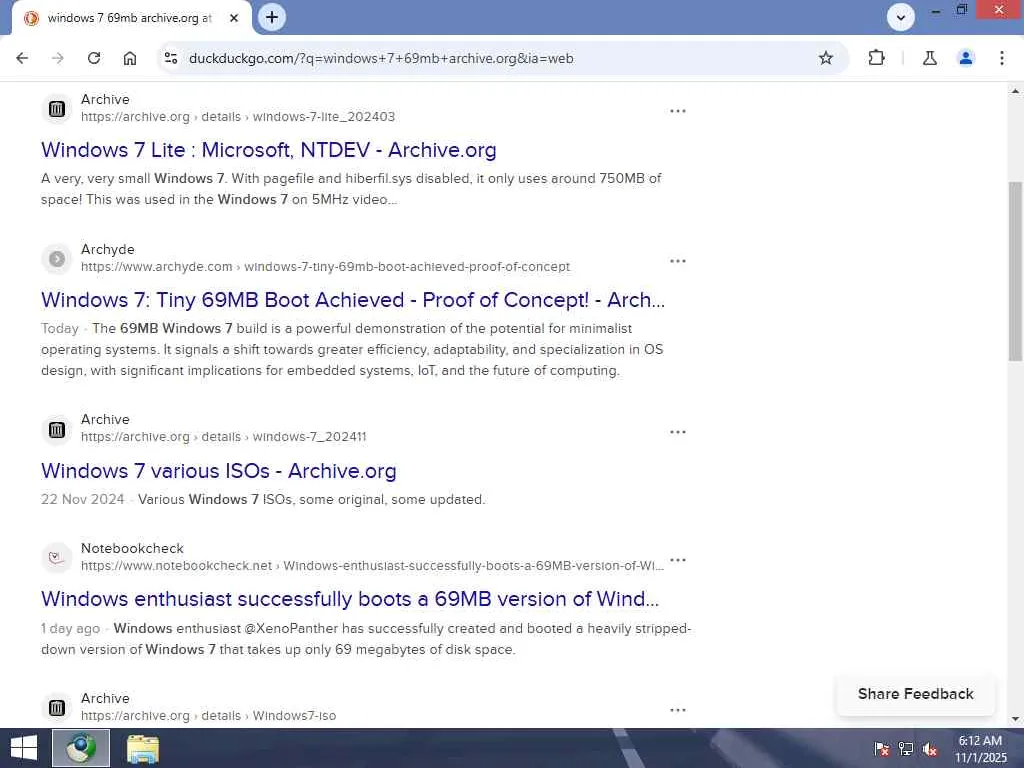Open the Chrome Labs flask icon
Image resolution: width=1024 pixels, height=768 pixels.
pos(930,58)
